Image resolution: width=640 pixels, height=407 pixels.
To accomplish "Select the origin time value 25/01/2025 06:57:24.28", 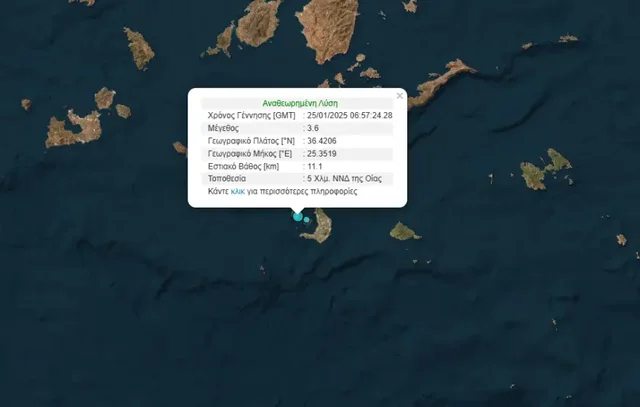I will click(350, 115).
